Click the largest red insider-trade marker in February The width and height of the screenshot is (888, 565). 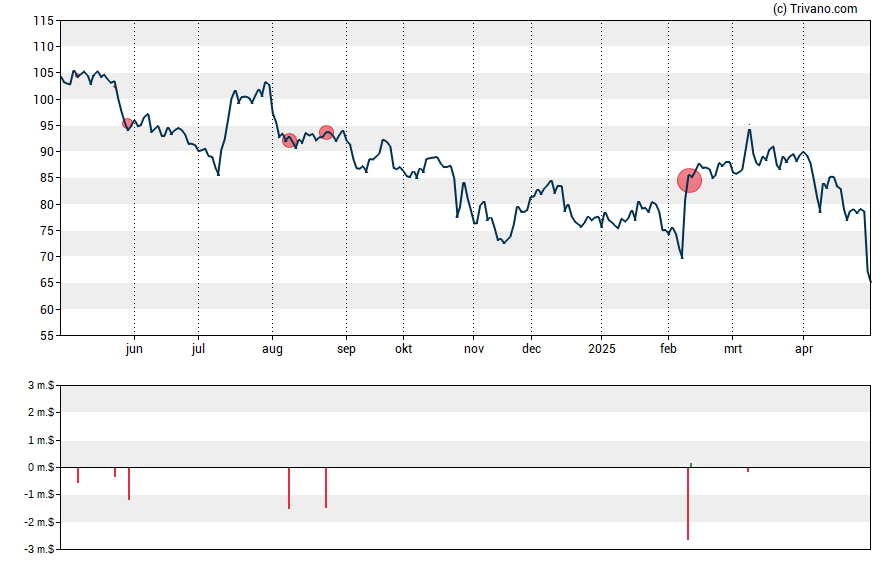tap(689, 181)
